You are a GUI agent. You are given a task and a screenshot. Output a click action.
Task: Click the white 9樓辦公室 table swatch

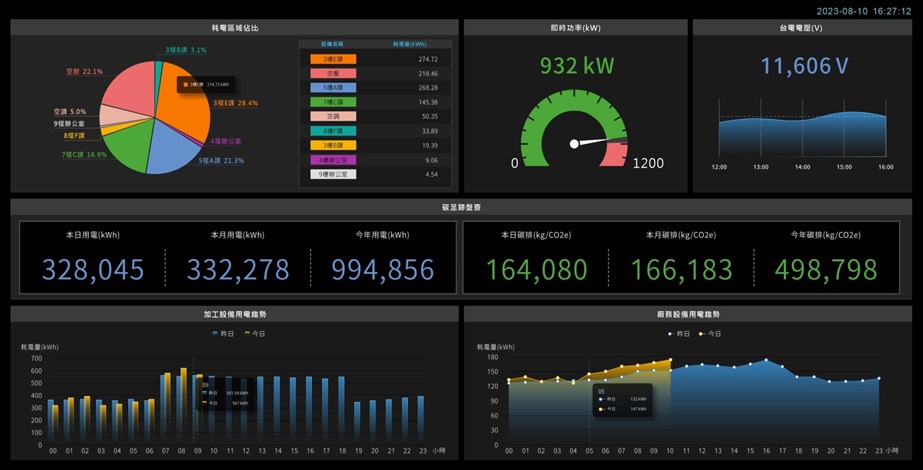tap(333, 174)
